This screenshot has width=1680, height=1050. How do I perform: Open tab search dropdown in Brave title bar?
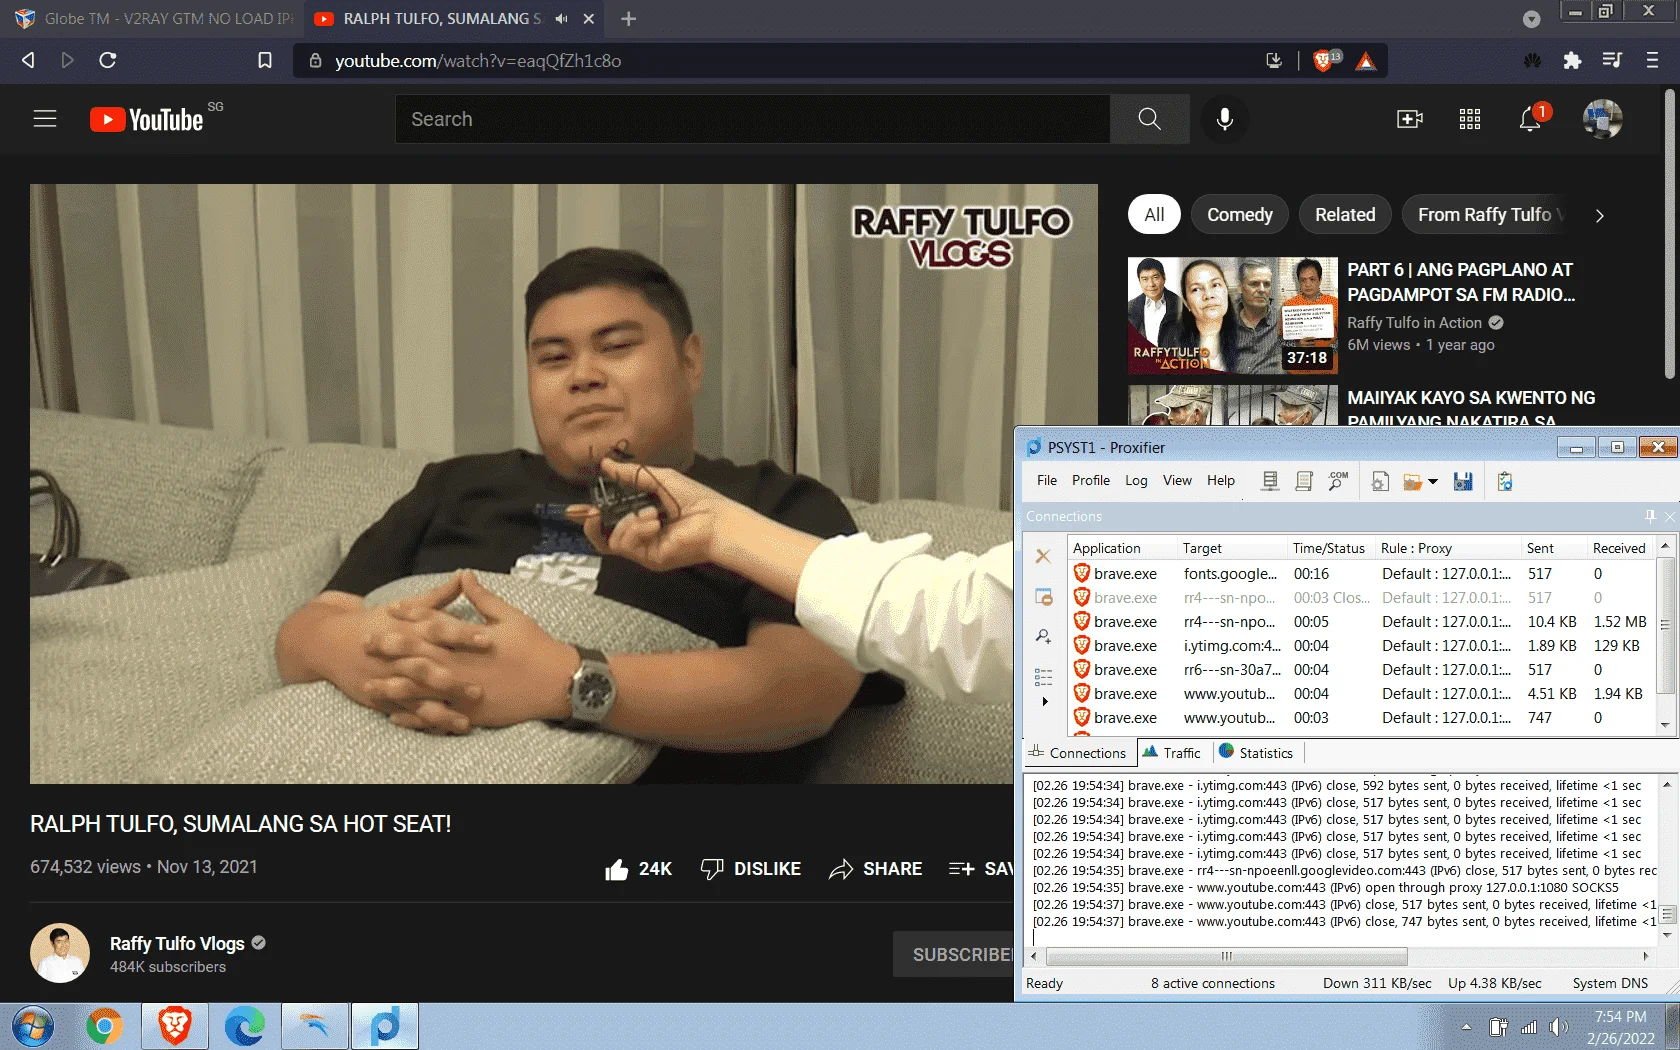(x=1531, y=19)
